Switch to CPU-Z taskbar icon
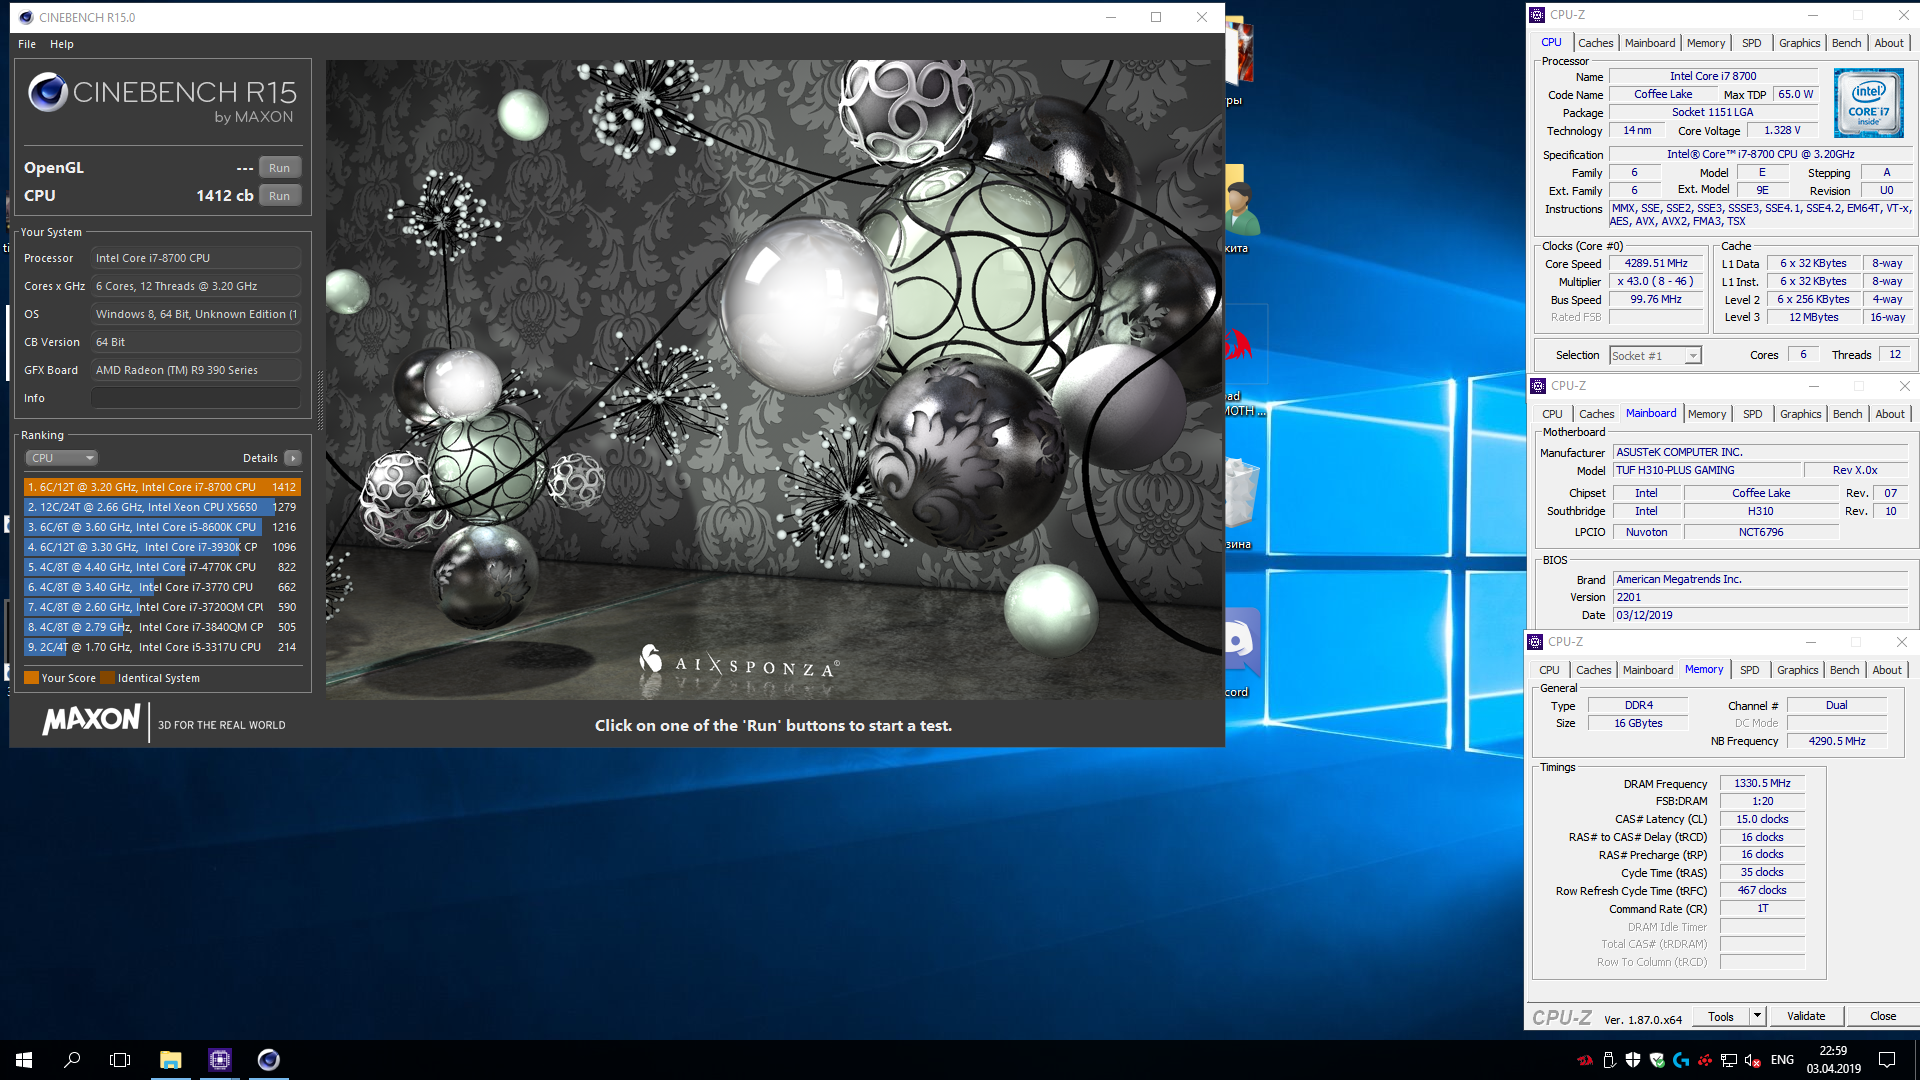Screen dimensions: 1920x1080 coord(219,1060)
